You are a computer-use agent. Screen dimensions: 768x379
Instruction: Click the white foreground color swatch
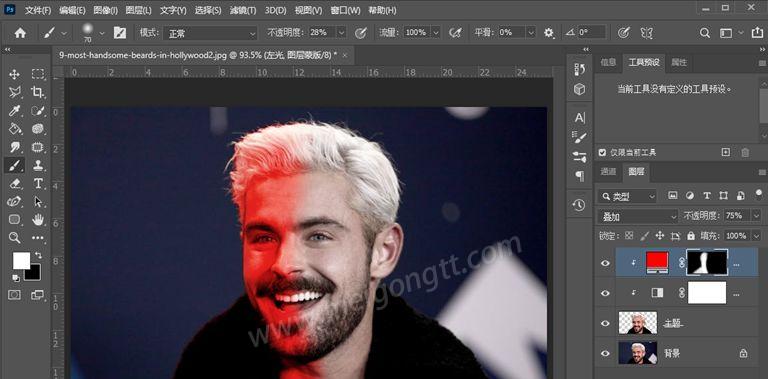(21, 261)
